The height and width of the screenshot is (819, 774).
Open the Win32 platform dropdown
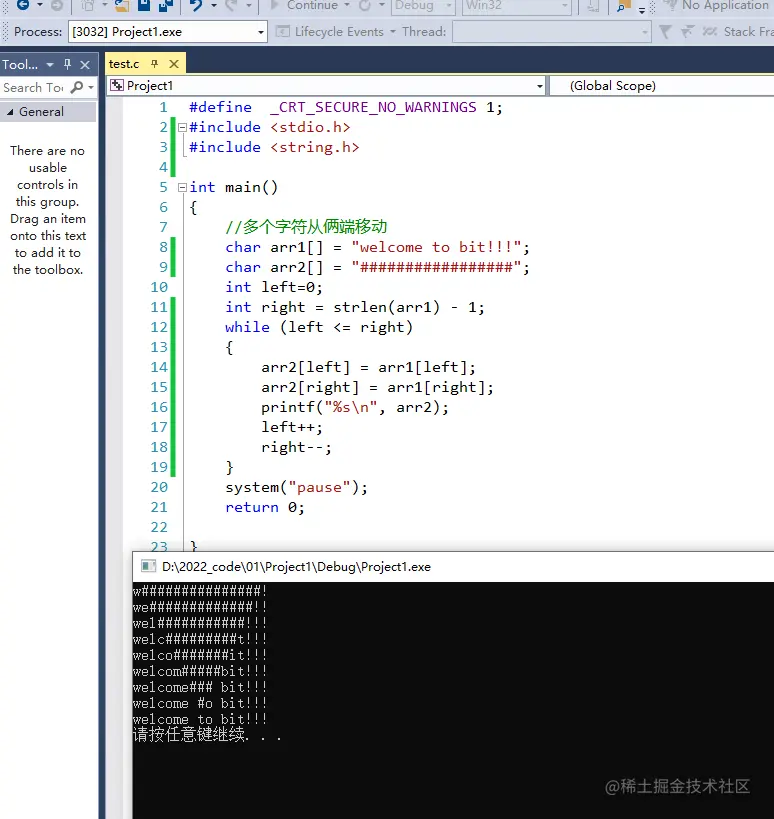[x=565, y=5]
